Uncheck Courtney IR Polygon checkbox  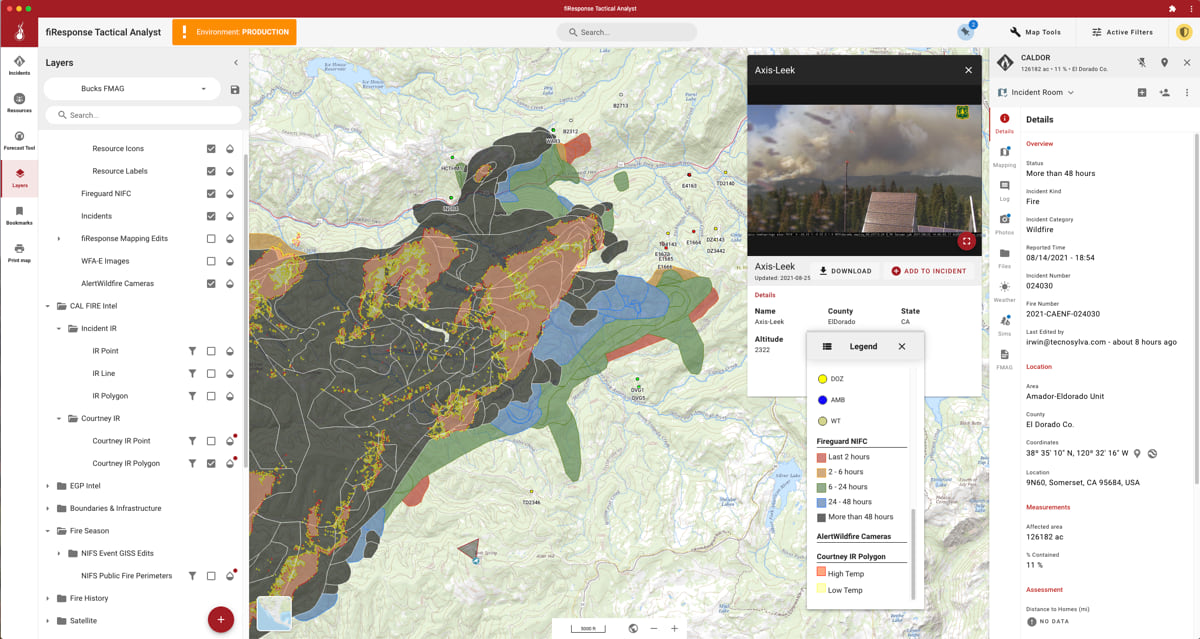pos(211,463)
